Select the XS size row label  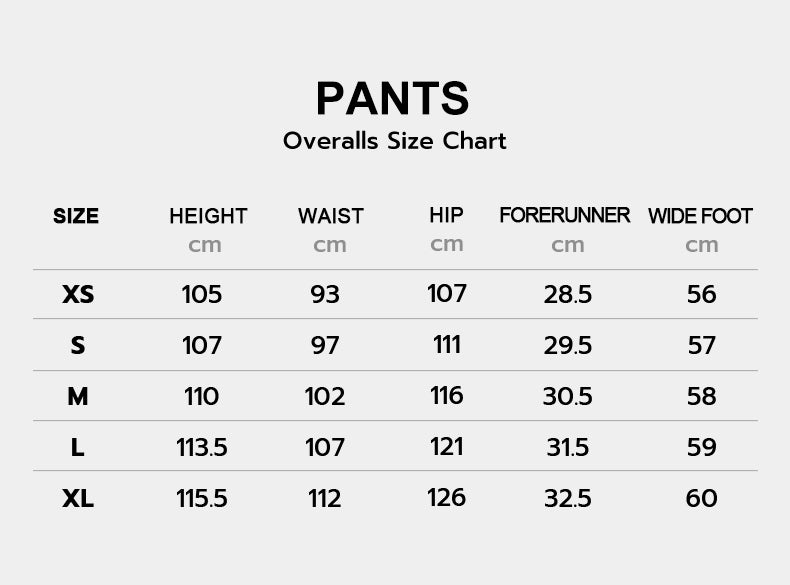point(78,294)
